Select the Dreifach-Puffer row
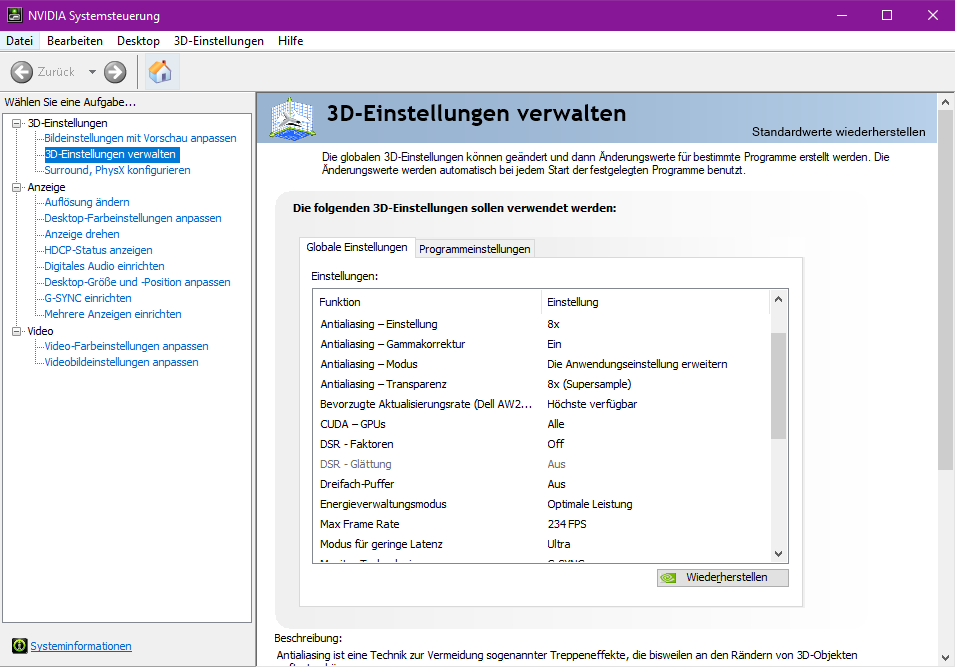 pyautogui.click(x=541, y=484)
